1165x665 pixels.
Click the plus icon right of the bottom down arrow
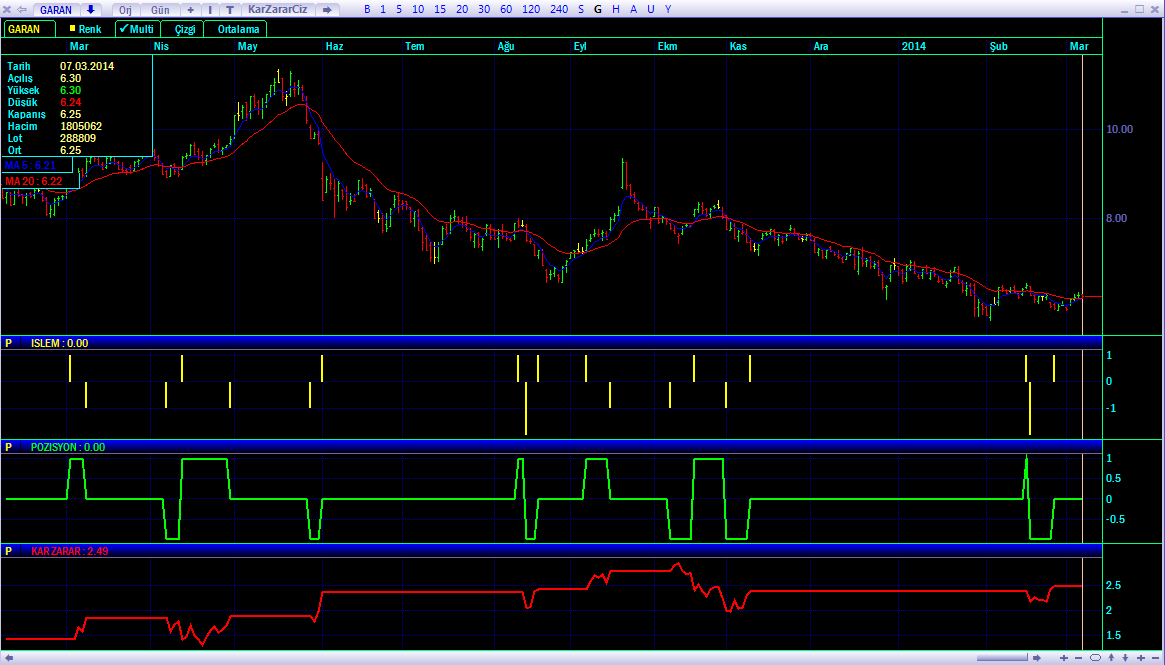click(1141, 658)
